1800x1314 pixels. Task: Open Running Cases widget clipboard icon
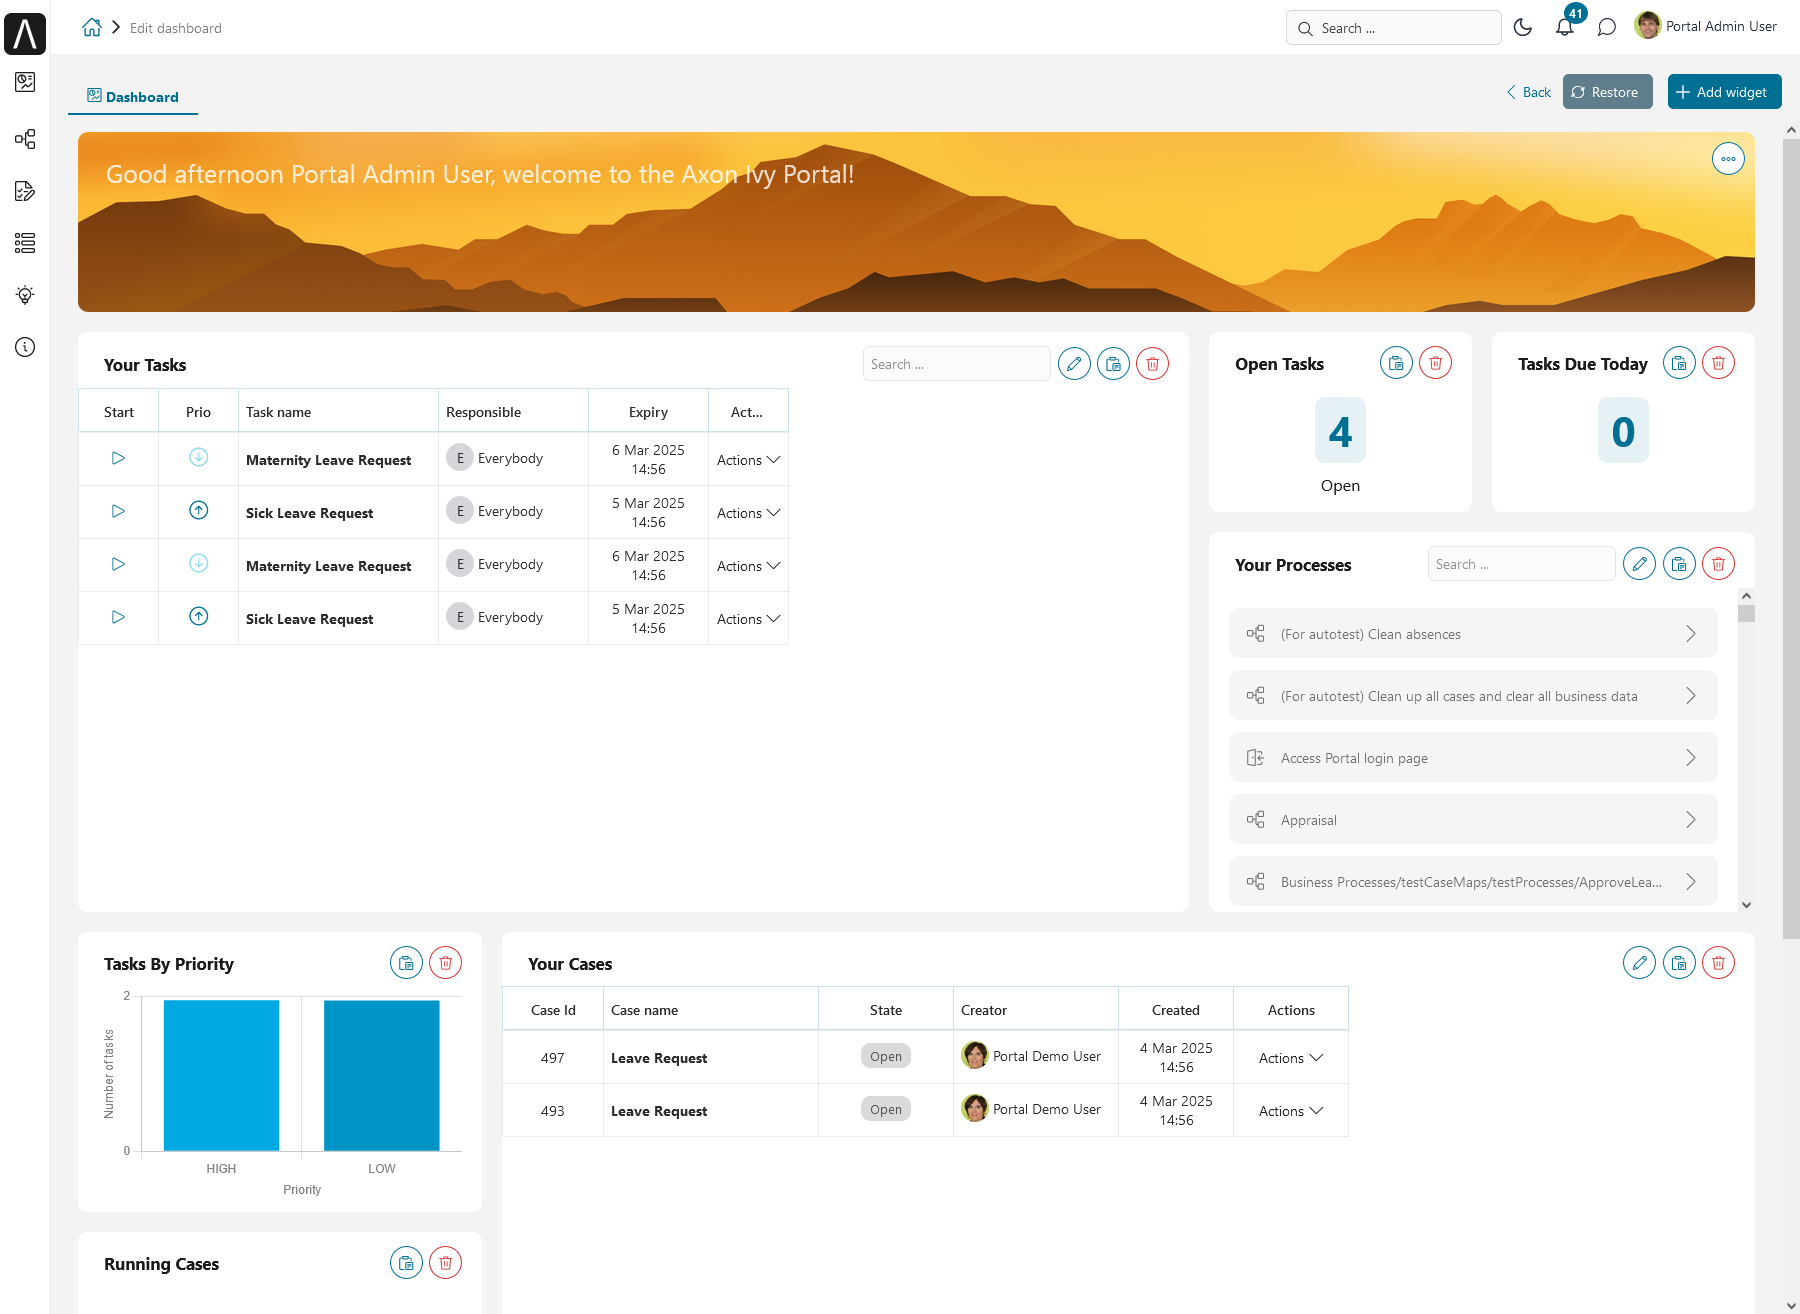(x=406, y=1263)
